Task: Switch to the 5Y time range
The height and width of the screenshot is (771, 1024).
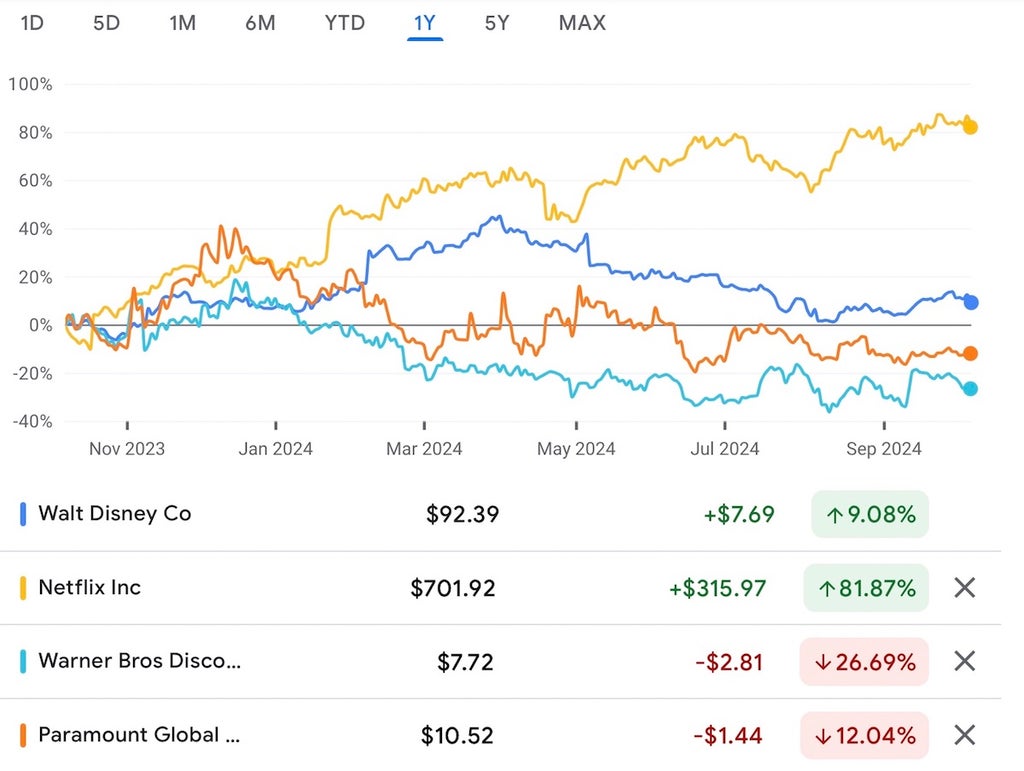Action: click(496, 23)
